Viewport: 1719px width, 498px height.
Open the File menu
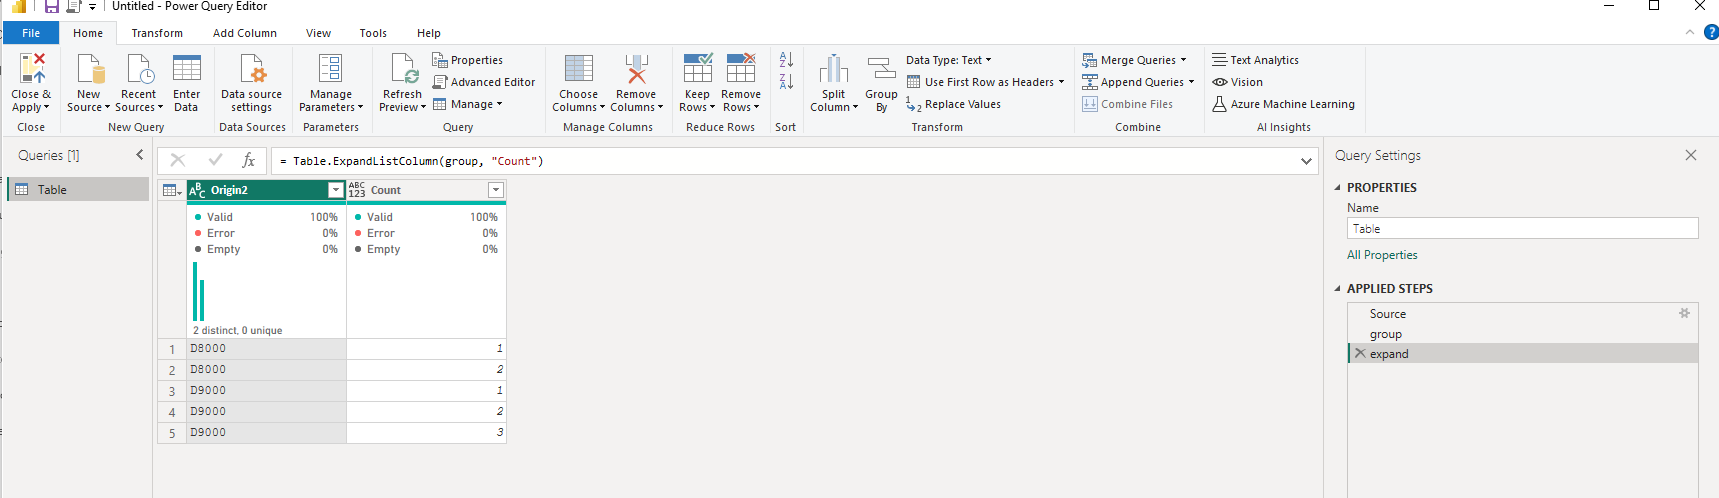(x=31, y=33)
